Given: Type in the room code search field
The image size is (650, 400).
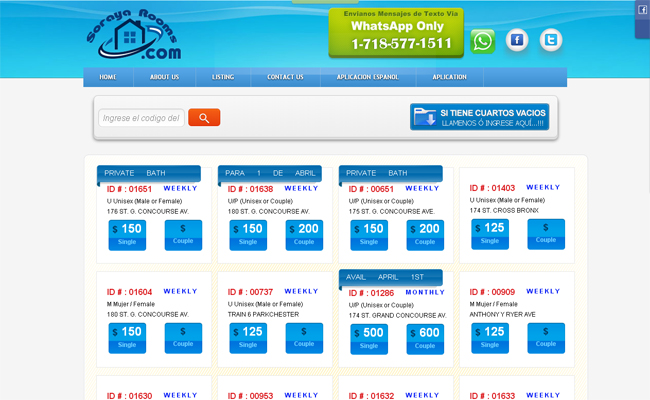Looking at the screenshot, I should tap(141, 118).
